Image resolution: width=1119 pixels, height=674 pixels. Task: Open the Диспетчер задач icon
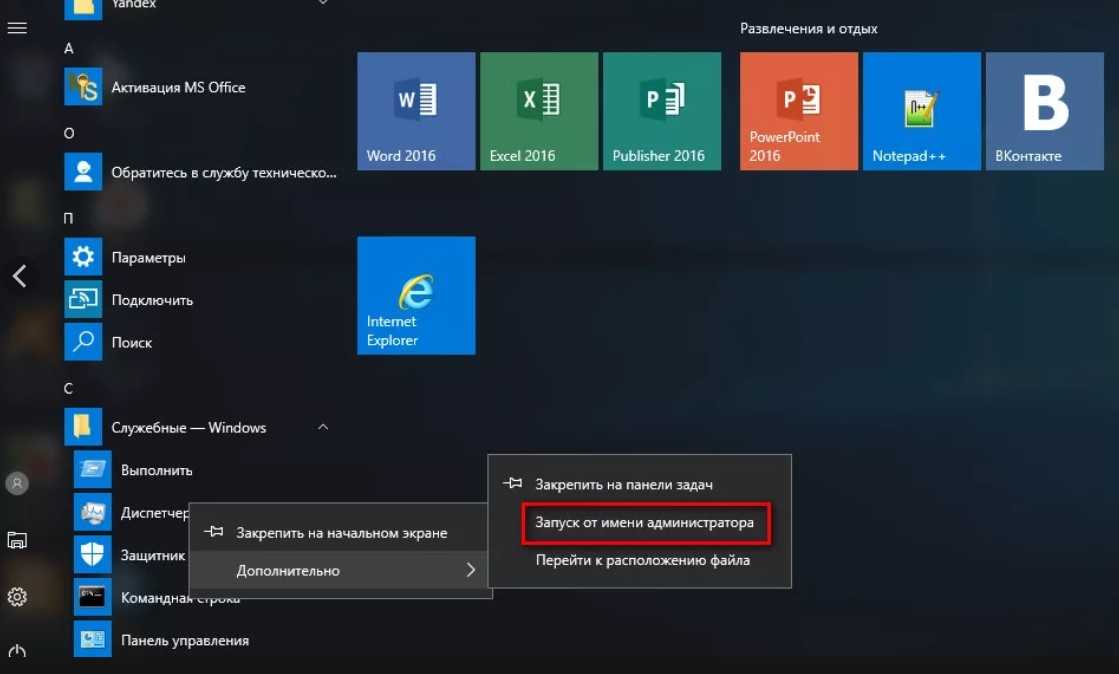pyautogui.click(x=93, y=513)
